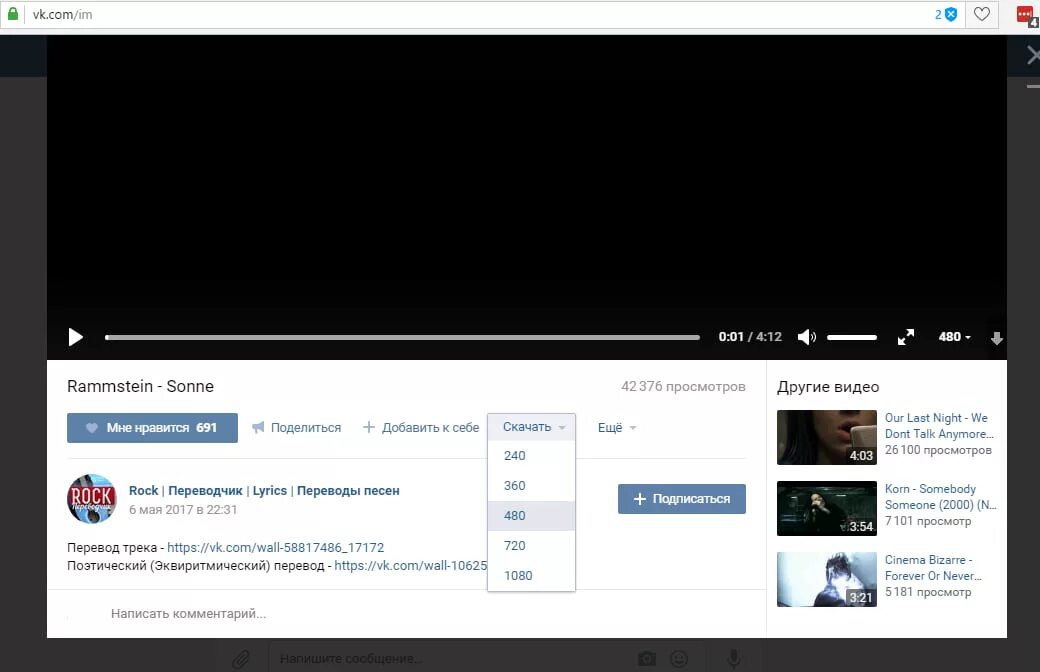The height and width of the screenshot is (672, 1040).
Task: Click the Напишите сообщение message field
Action: coord(451,659)
